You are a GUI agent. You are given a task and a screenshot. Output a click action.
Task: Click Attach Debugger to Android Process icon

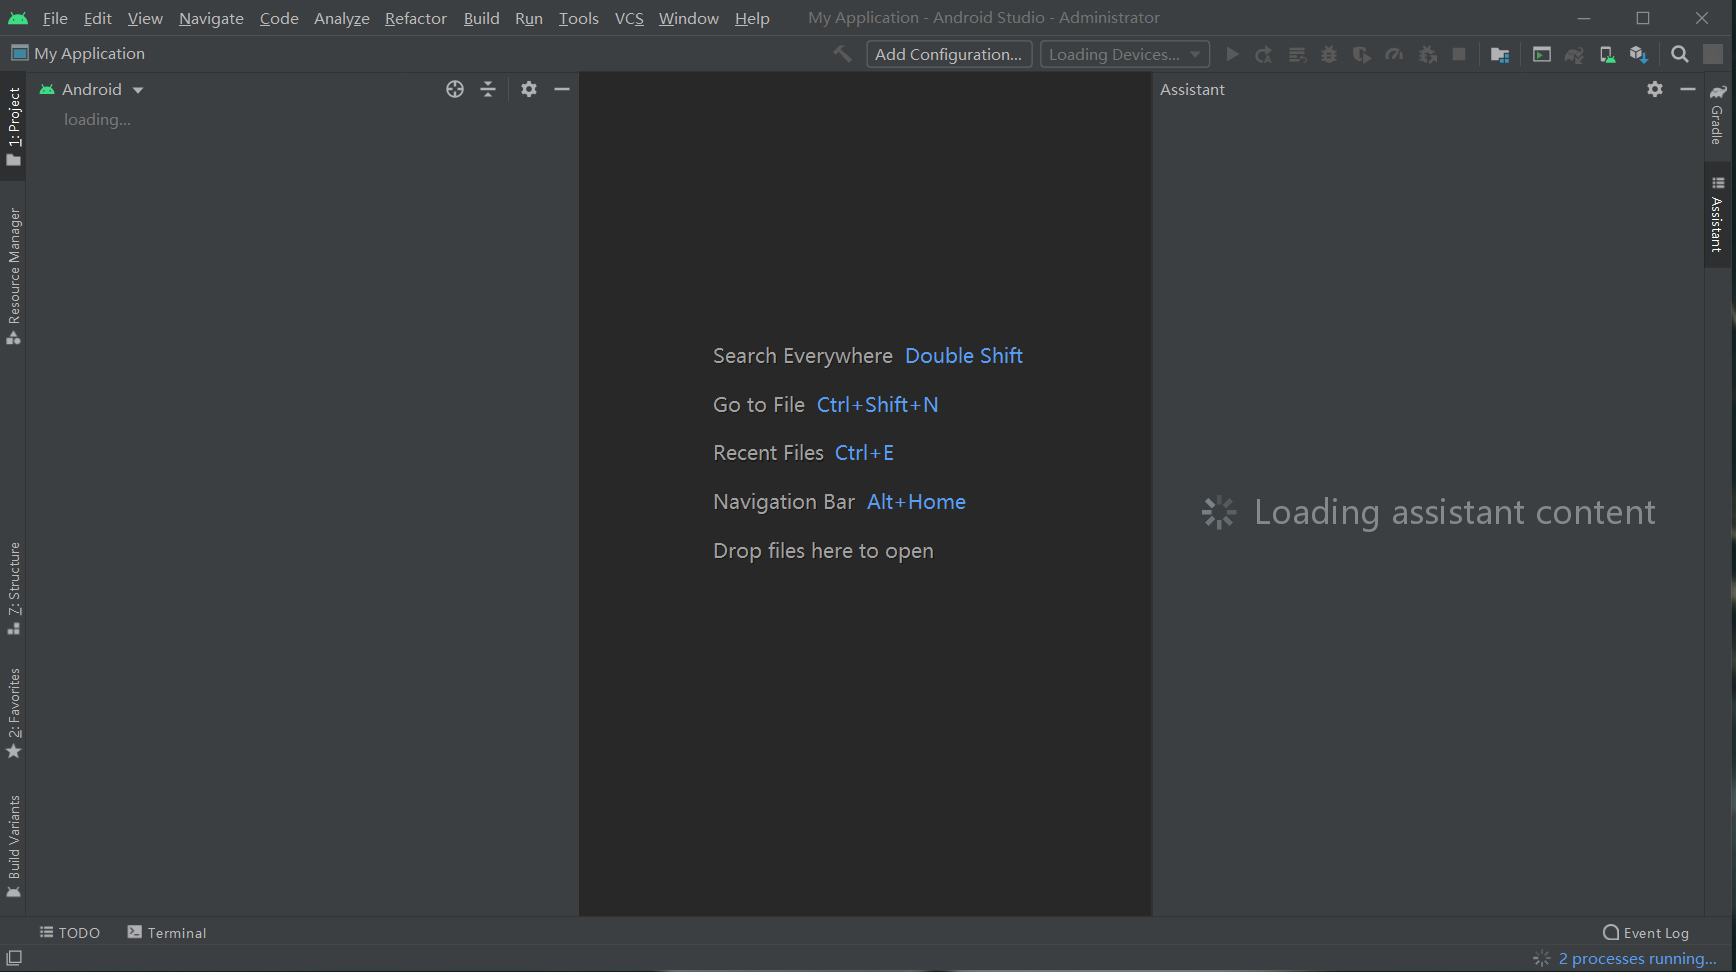(x=1428, y=54)
